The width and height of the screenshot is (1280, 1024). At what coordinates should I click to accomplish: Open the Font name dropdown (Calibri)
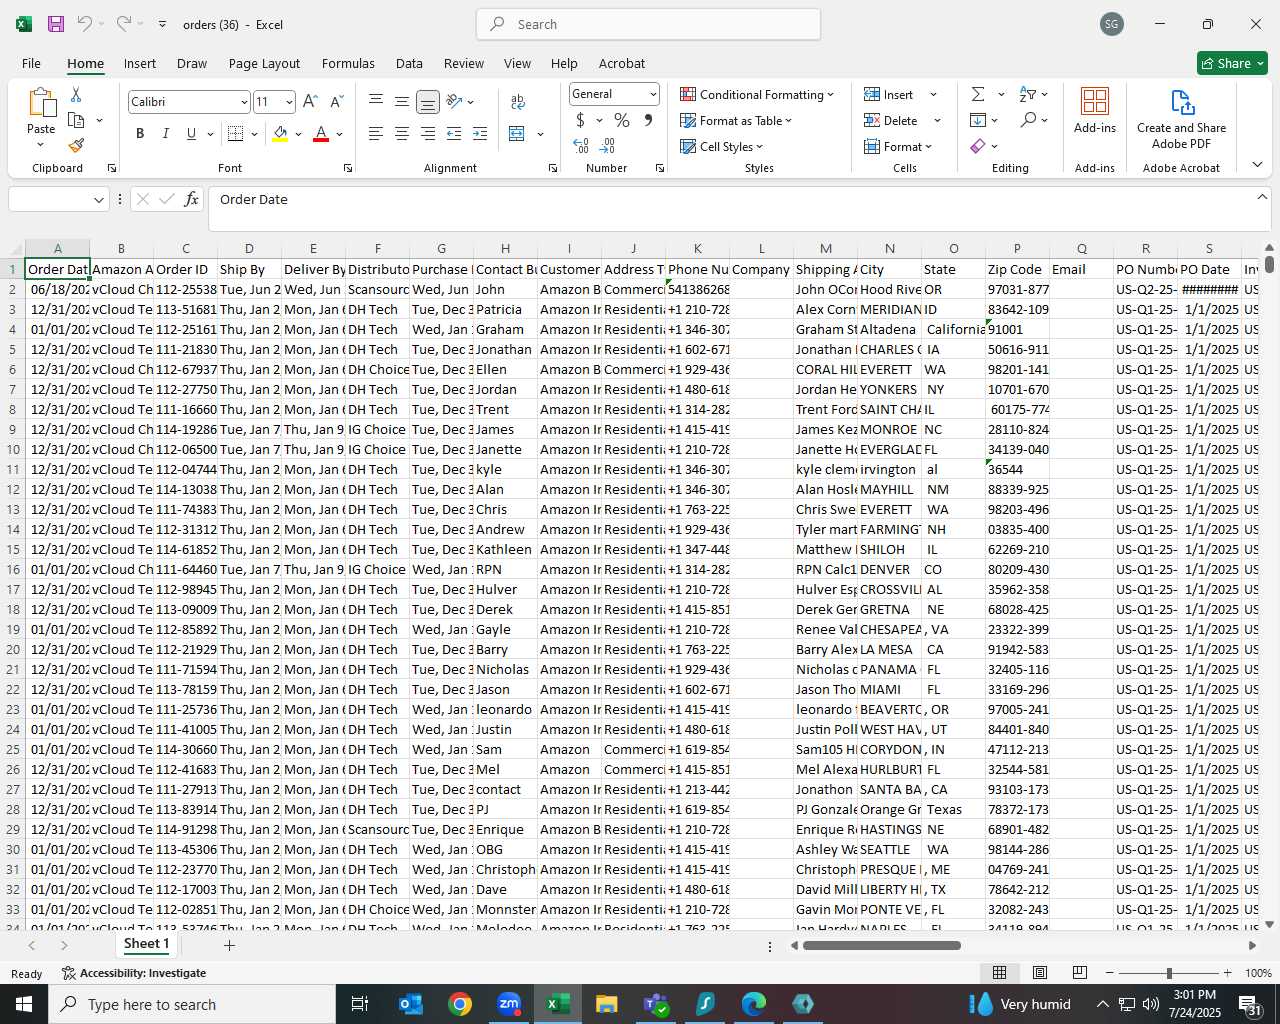point(243,102)
